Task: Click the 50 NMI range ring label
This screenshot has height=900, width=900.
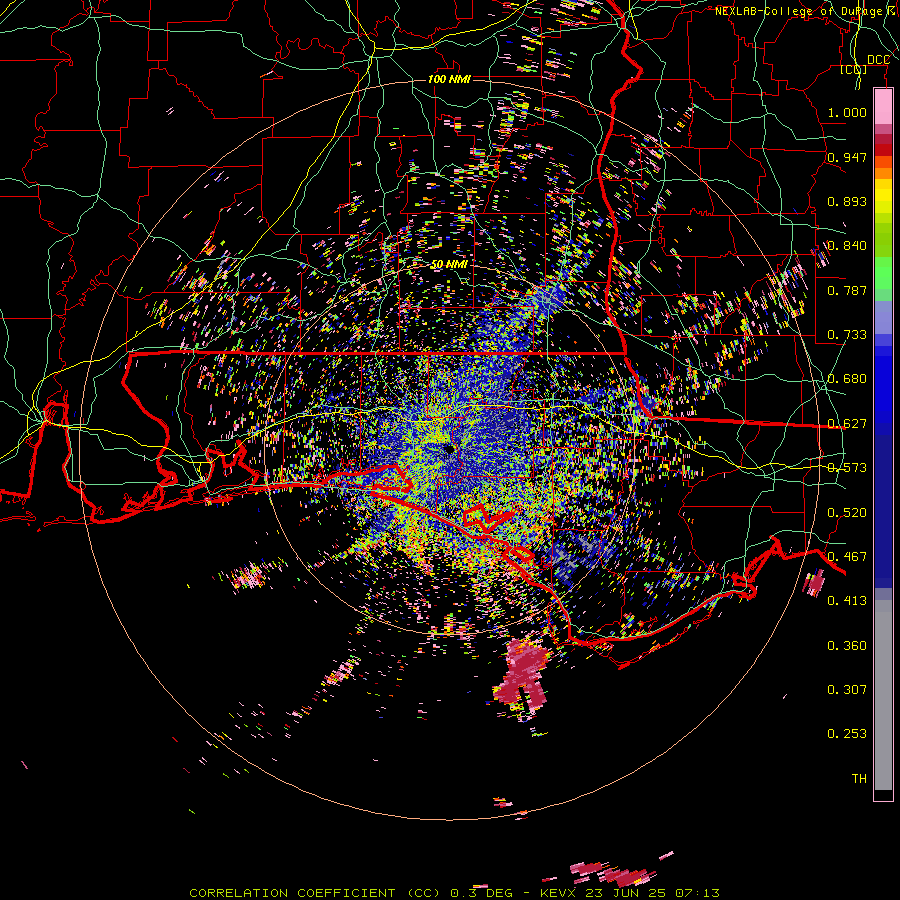Action: click(x=449, y=265)
